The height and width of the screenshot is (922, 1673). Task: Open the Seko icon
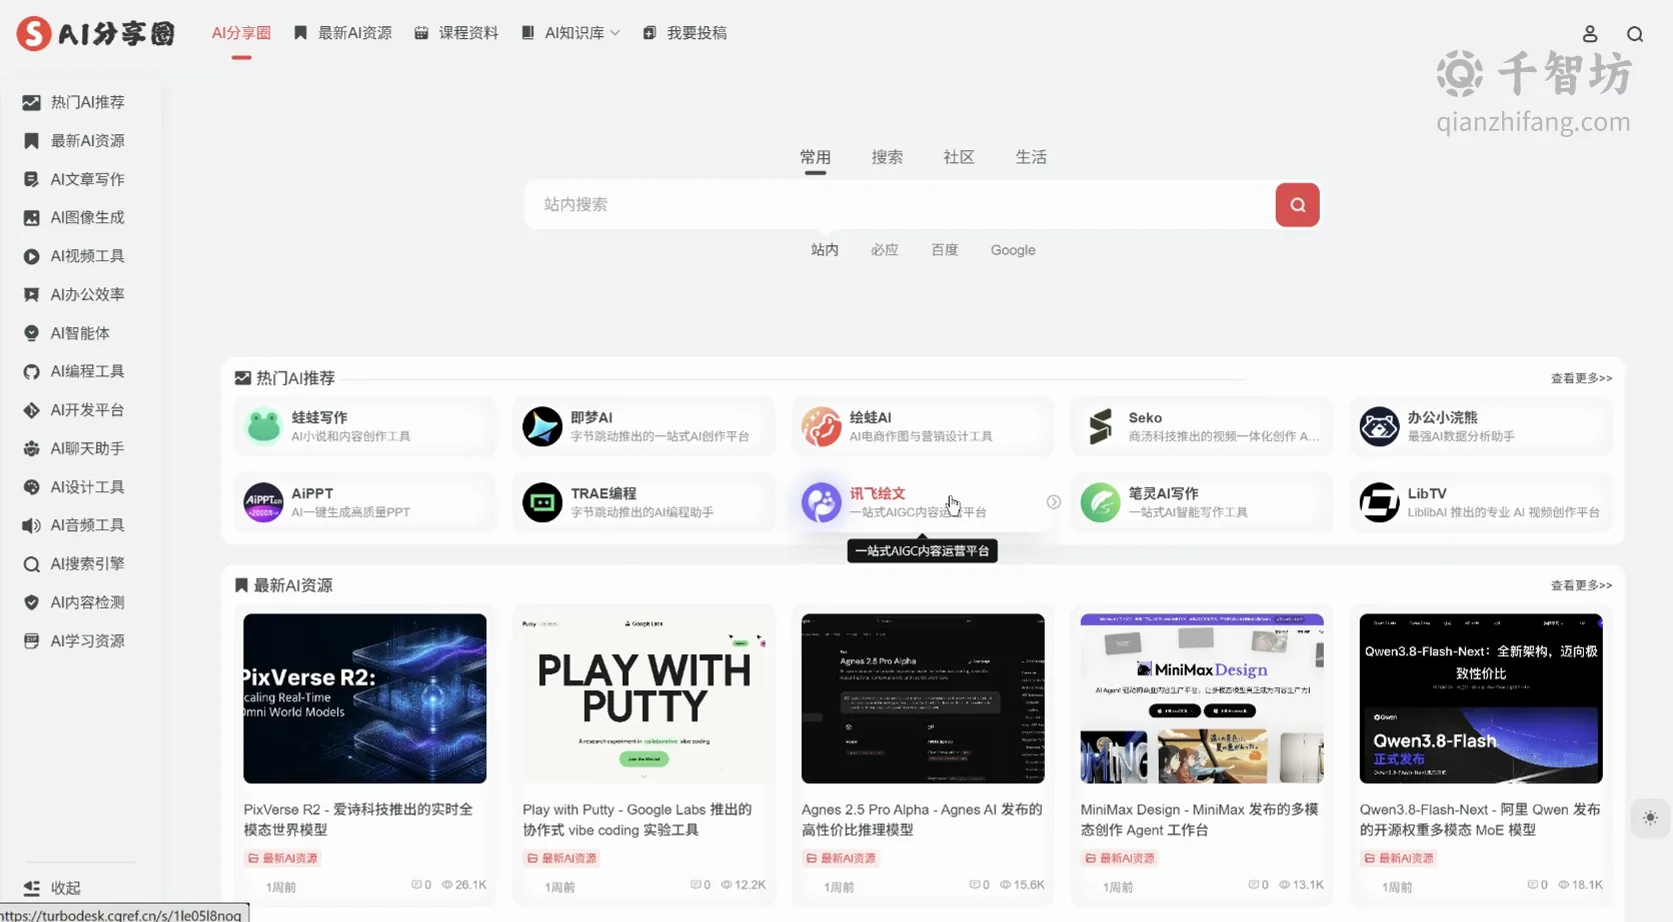1100,426
